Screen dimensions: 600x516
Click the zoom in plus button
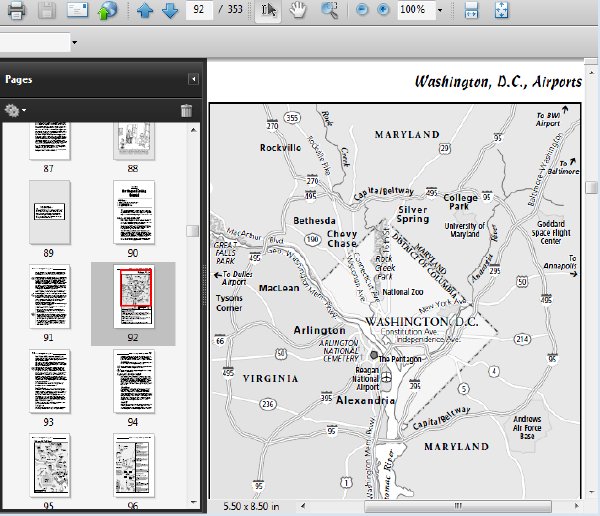383,10
